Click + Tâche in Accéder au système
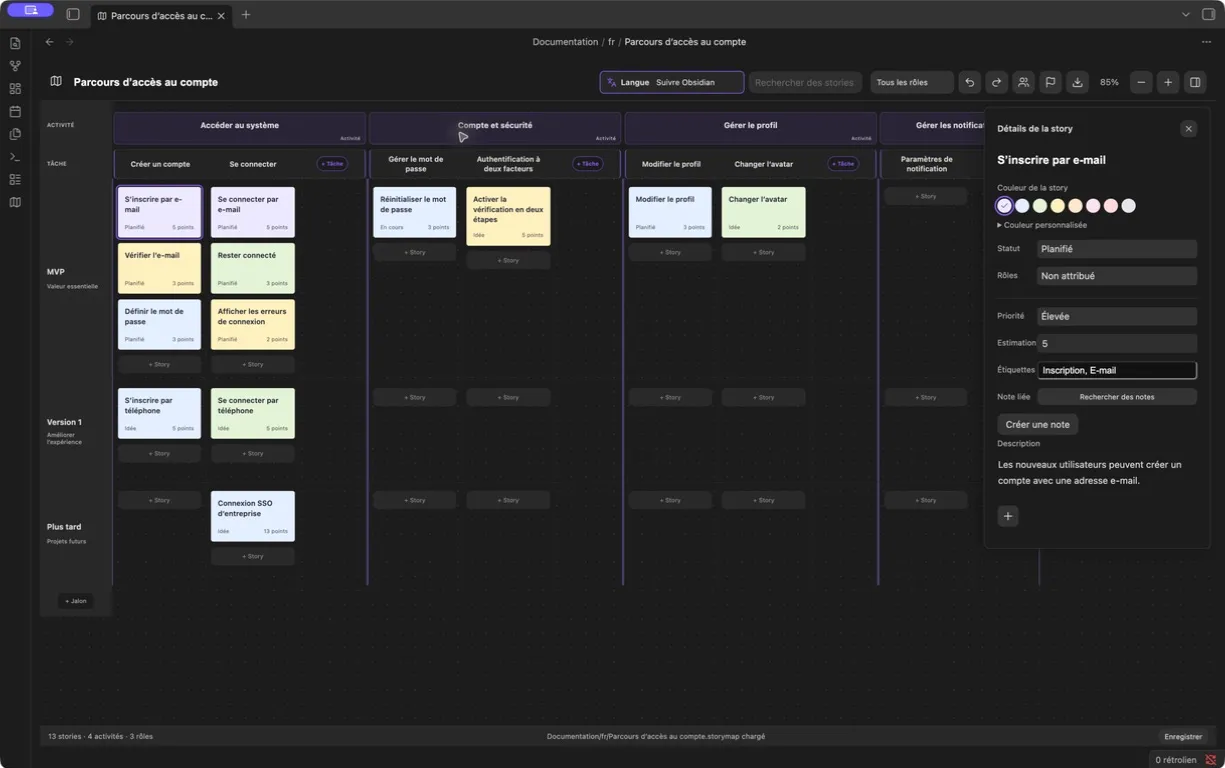 (332, 163)
